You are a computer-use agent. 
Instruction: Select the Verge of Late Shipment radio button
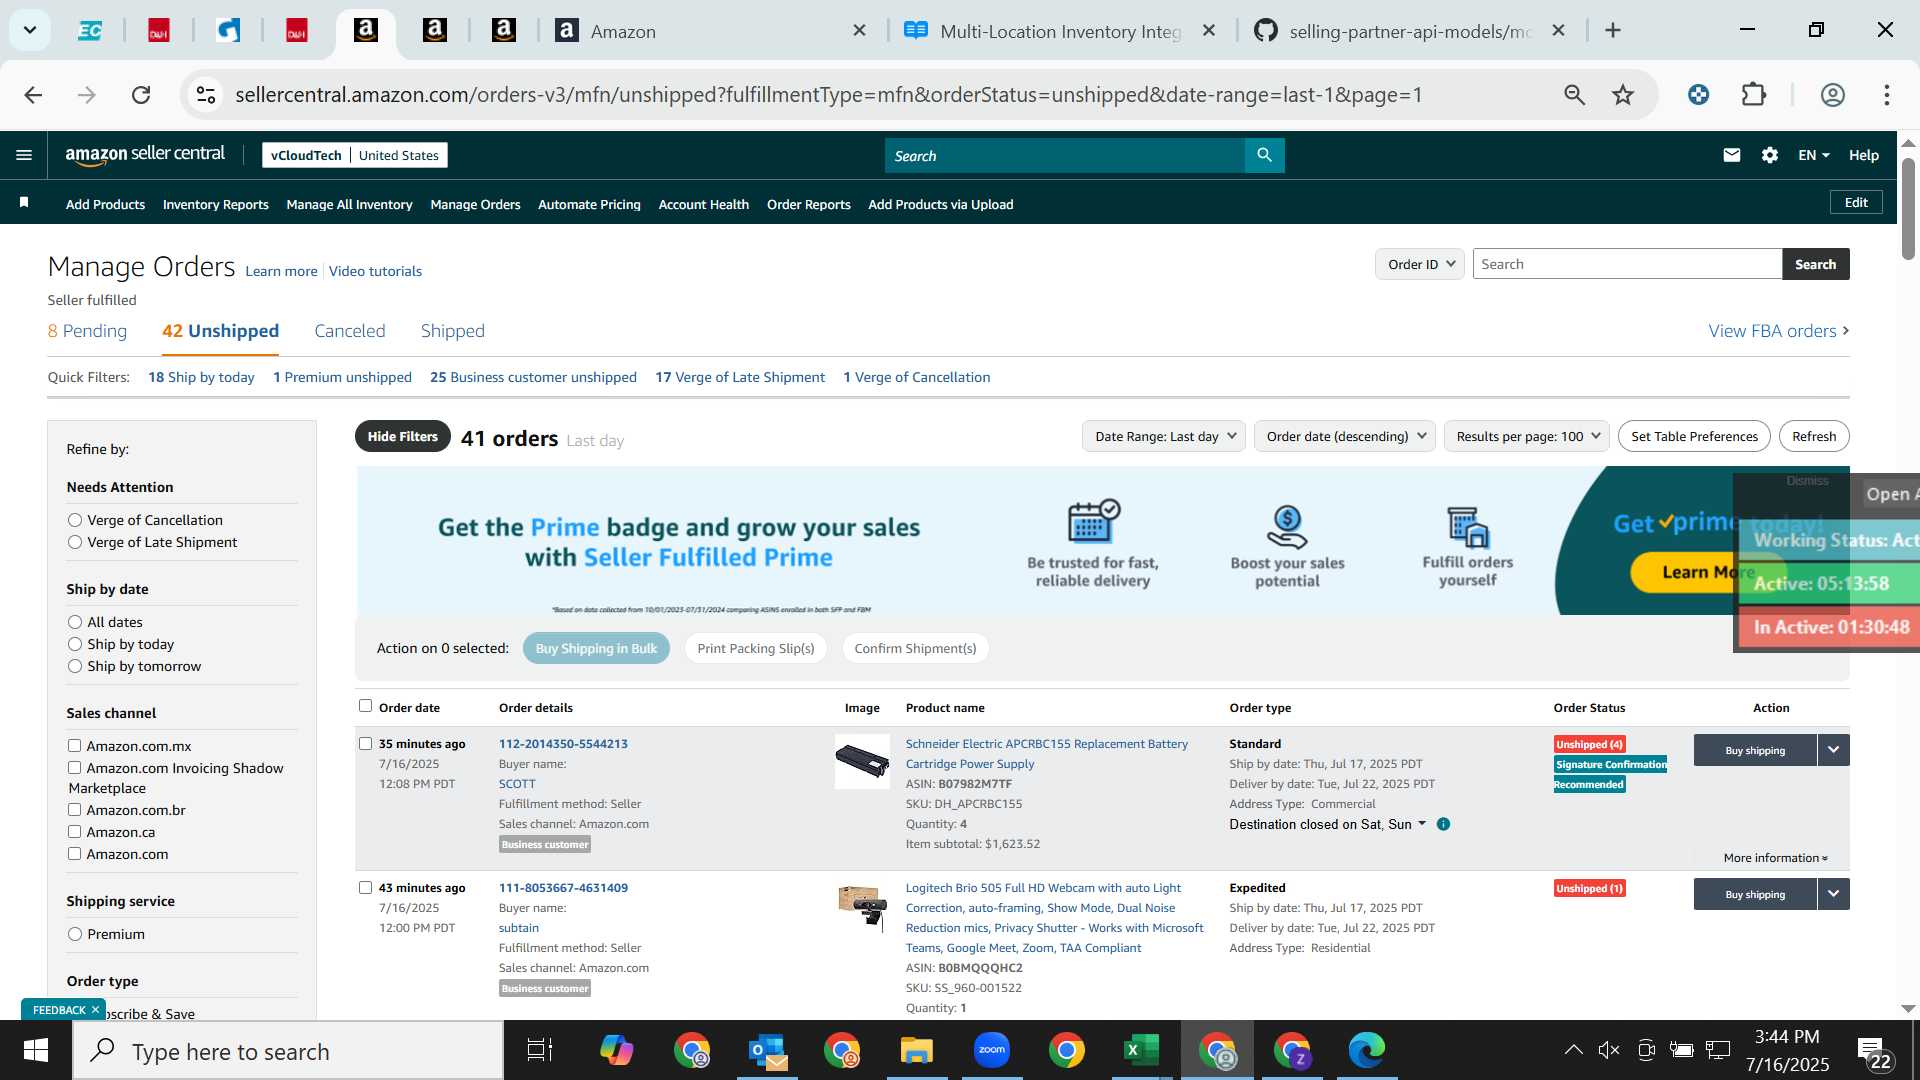pos(75,542)
